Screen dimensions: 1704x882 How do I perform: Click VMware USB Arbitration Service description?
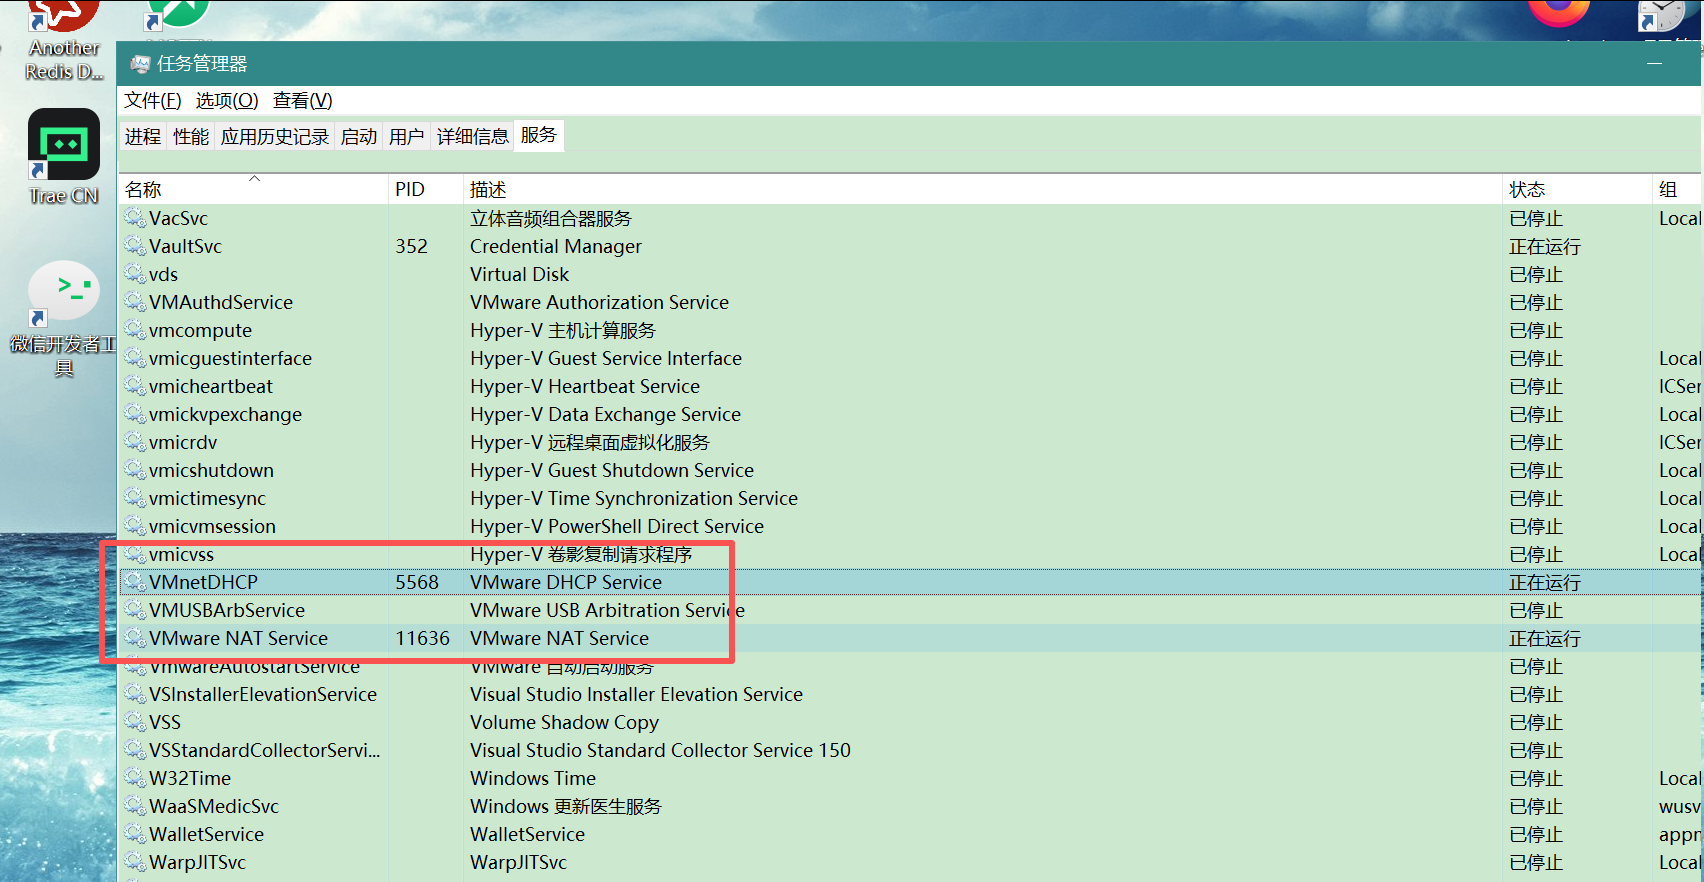[607, 610]
